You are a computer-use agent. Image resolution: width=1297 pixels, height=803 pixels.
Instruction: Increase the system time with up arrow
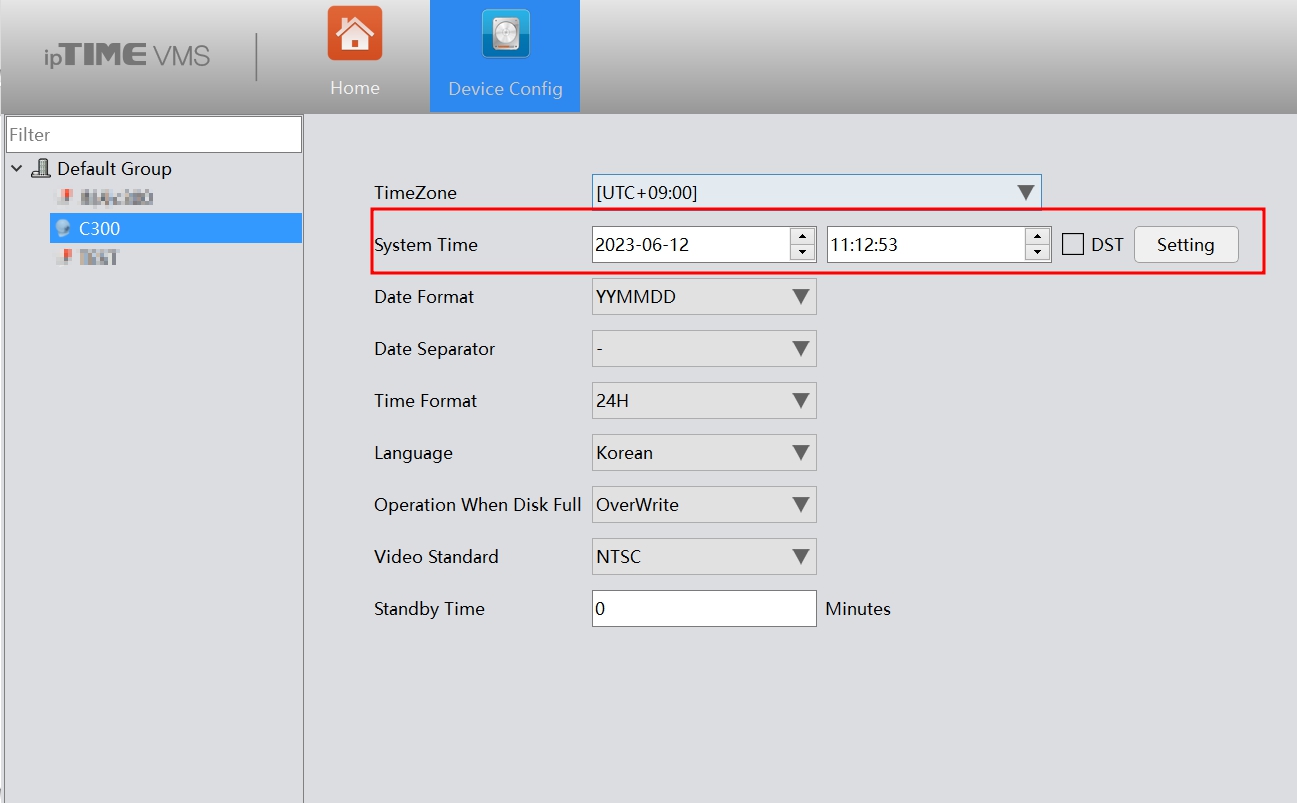click(1038, 236)
